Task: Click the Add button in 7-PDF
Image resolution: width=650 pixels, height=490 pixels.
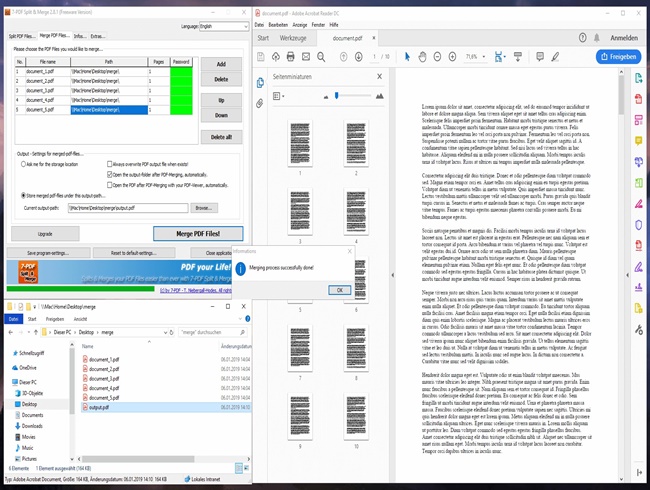Action: tap(221, 64)
